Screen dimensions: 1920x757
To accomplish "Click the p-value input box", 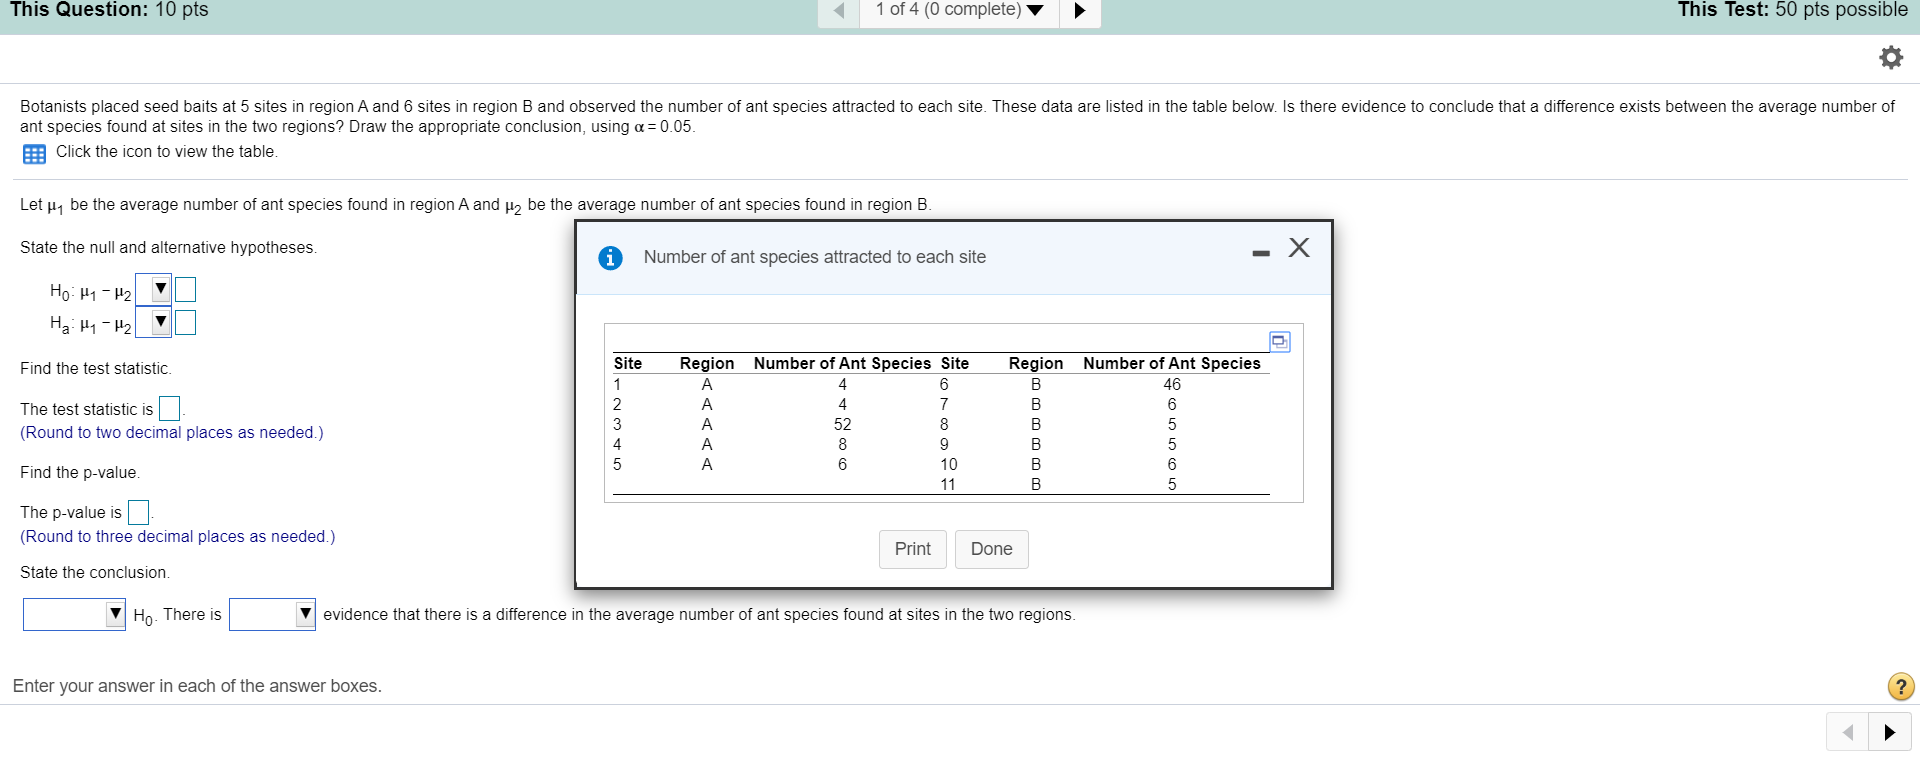I will [139, 513].
